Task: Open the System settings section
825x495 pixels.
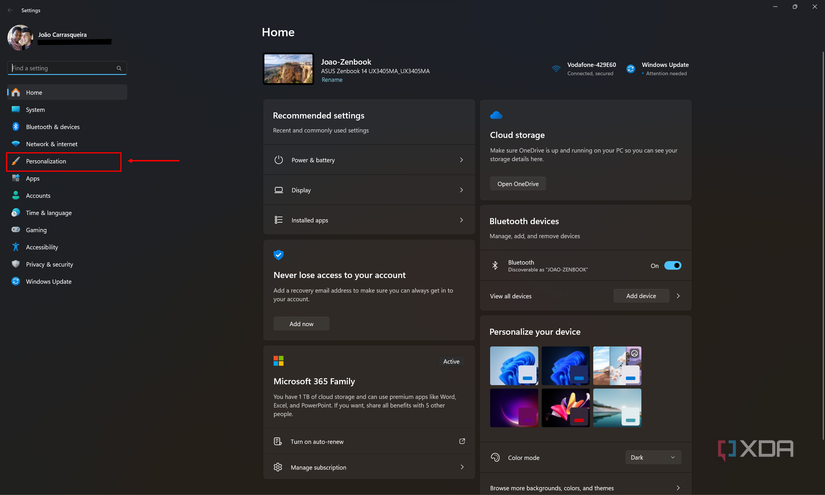Action: click(67, 109)
